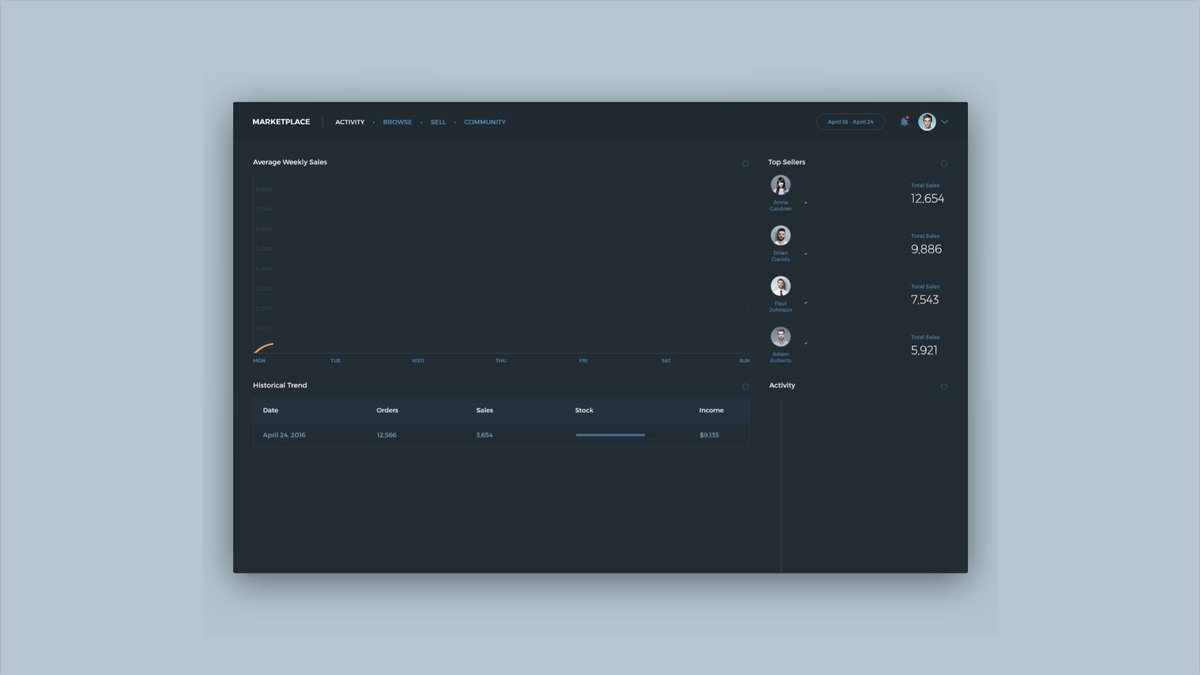Click the MARKETPLACE logo
This screenshot has width=1200, height=675.
280,121
